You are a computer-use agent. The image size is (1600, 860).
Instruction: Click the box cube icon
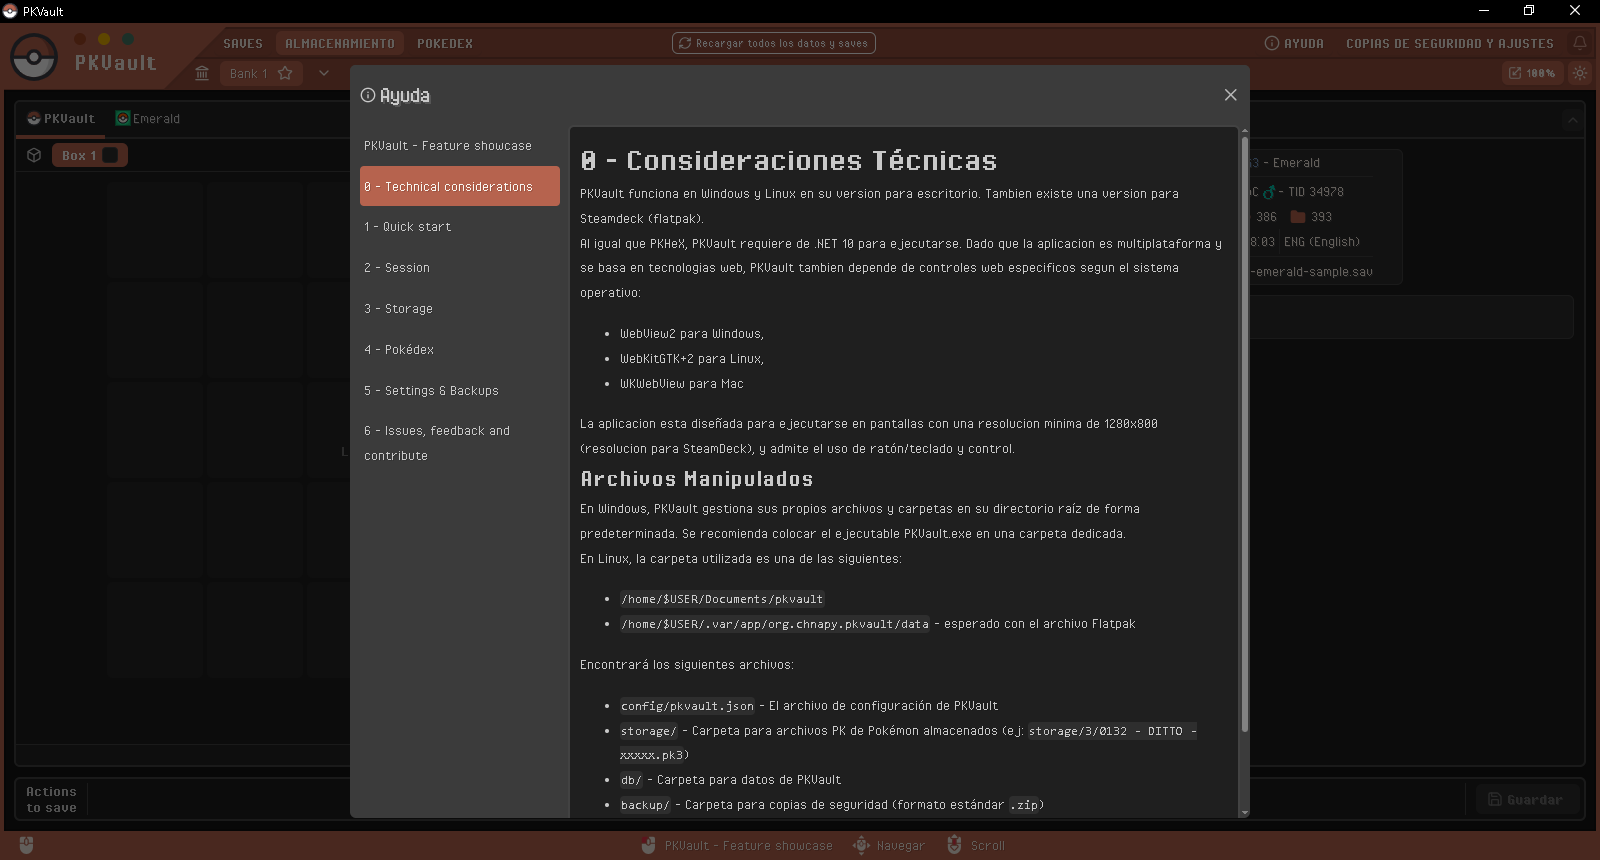[34, 155]
